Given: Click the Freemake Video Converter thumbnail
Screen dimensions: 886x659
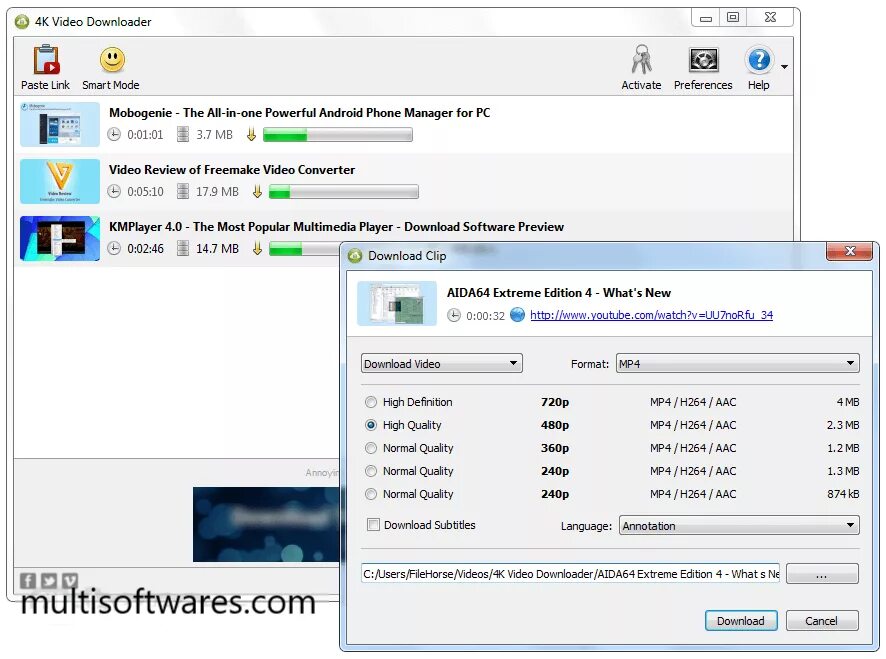Looking at the screenshot, I should point(60,181).
